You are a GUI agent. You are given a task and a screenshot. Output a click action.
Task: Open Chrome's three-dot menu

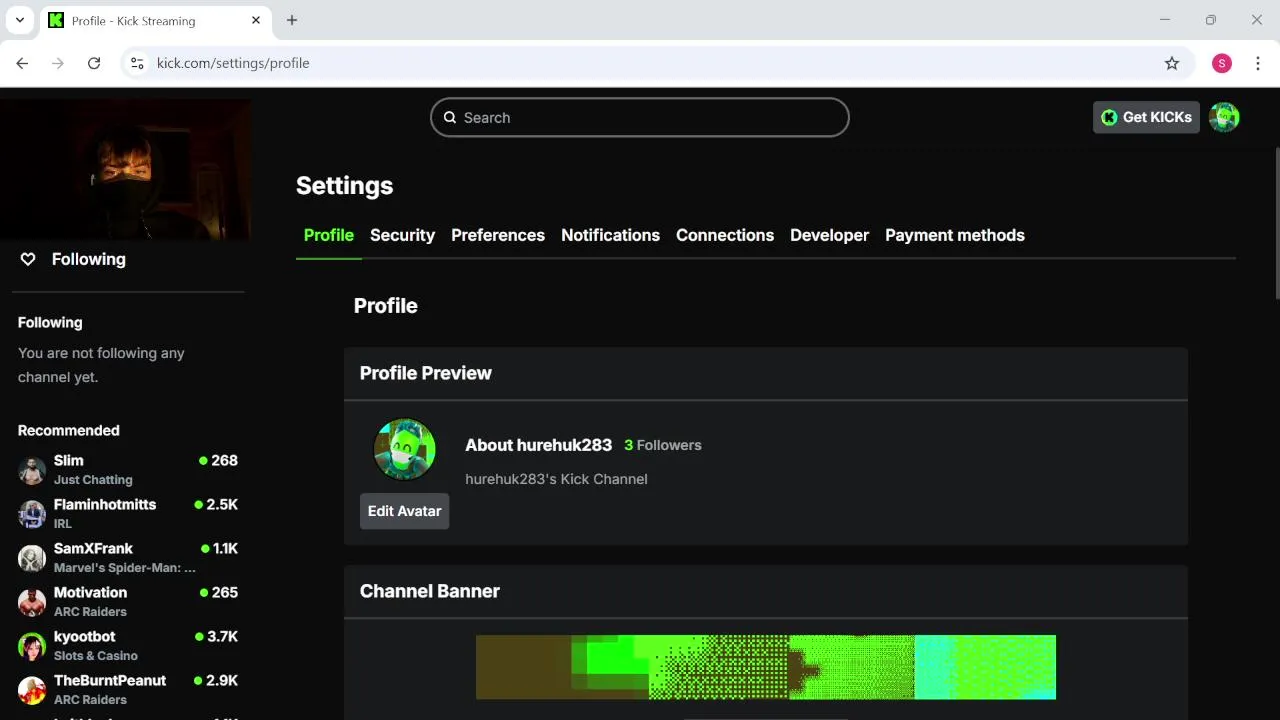point(1258,63)
